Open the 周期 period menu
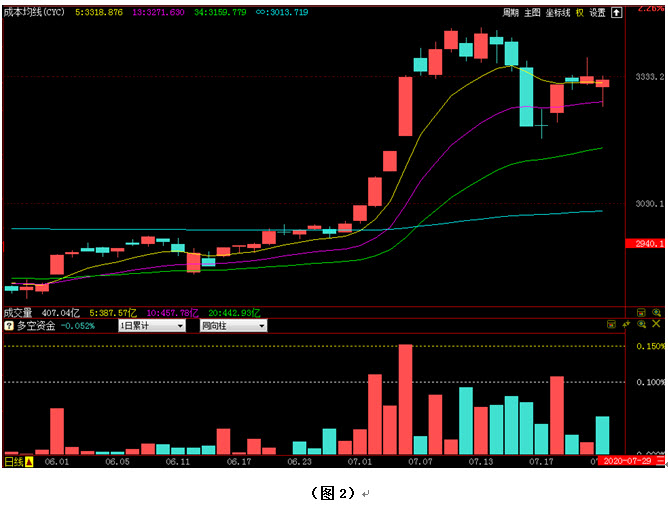This screenshot has width=668, height=512. point(510,13)
